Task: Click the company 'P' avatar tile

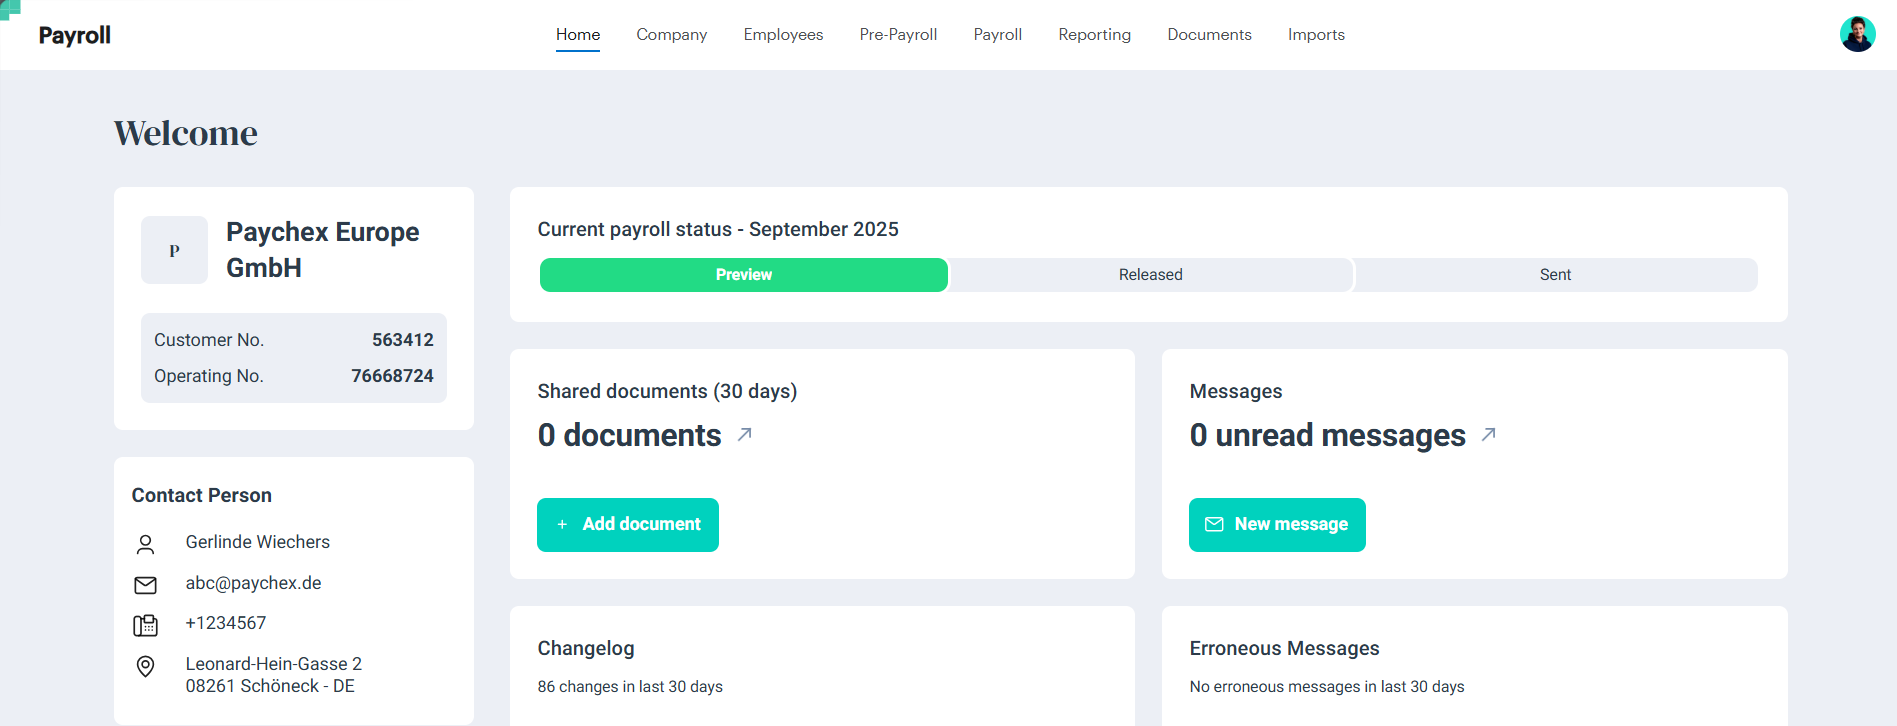Action: 174,250
